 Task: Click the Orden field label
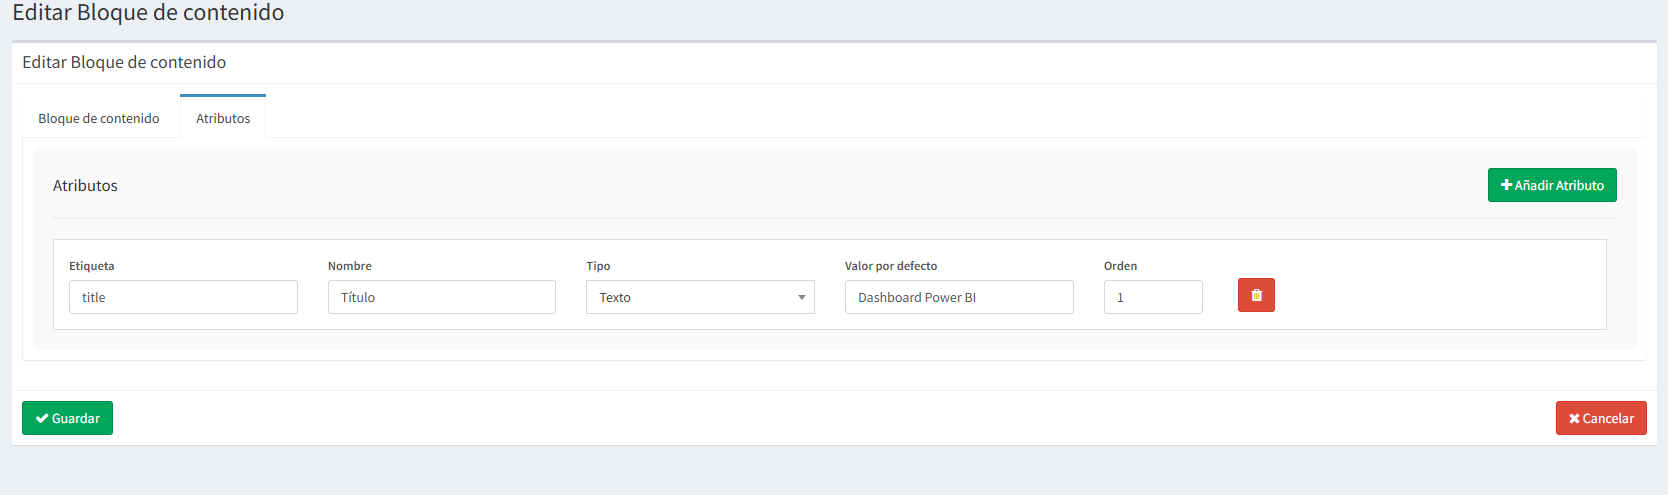click(x=1120, y=266)
